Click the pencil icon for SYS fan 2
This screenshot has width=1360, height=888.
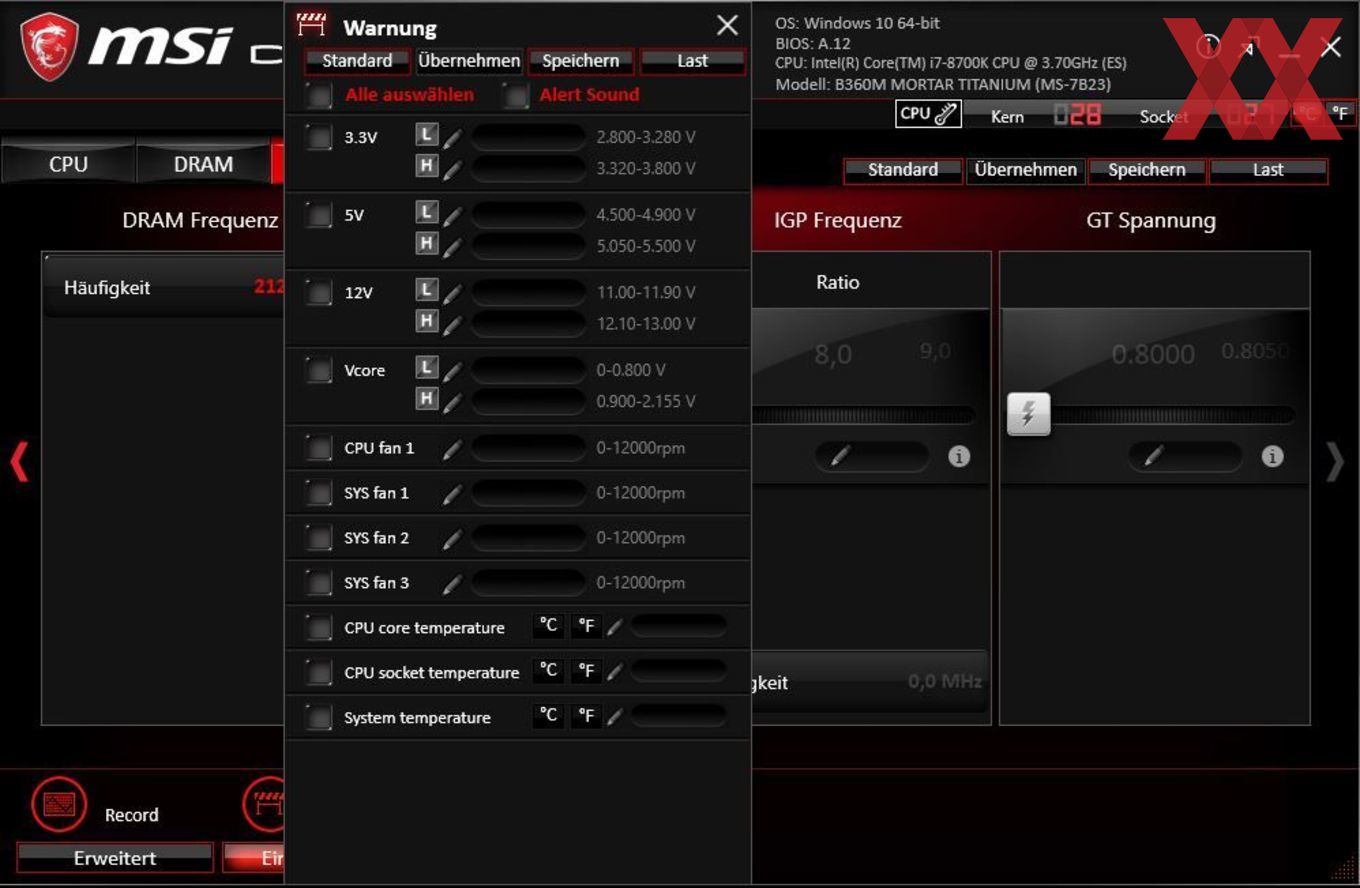pos(453,540)
